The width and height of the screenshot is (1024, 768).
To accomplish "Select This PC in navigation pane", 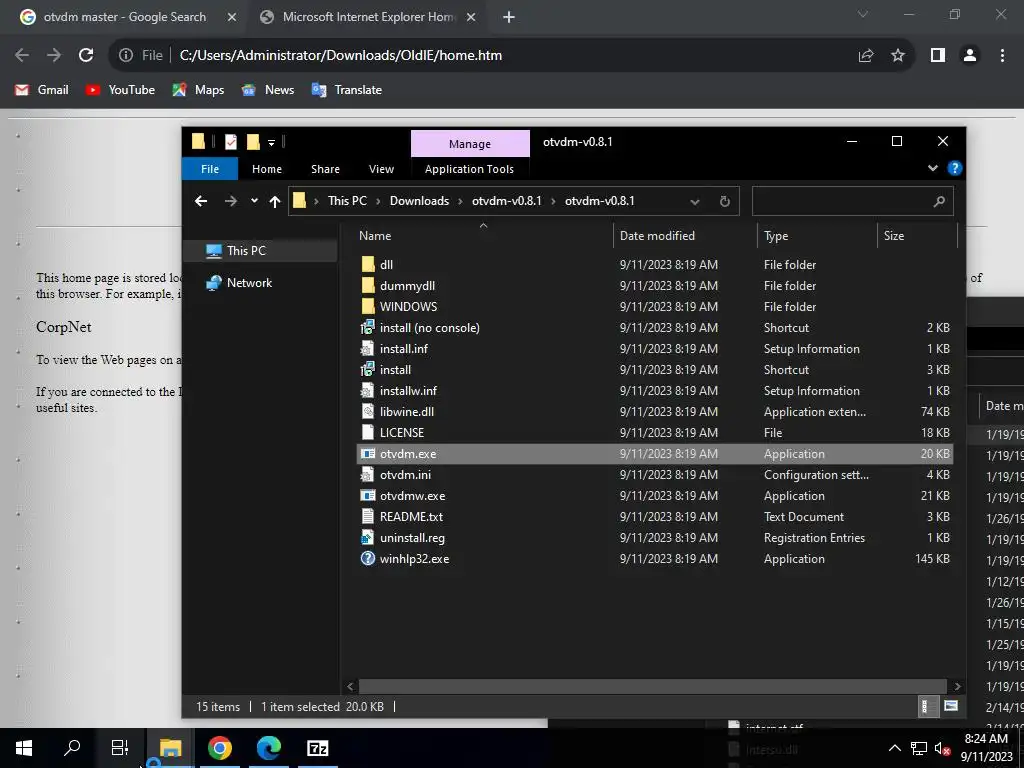I will tap(261, 251).
